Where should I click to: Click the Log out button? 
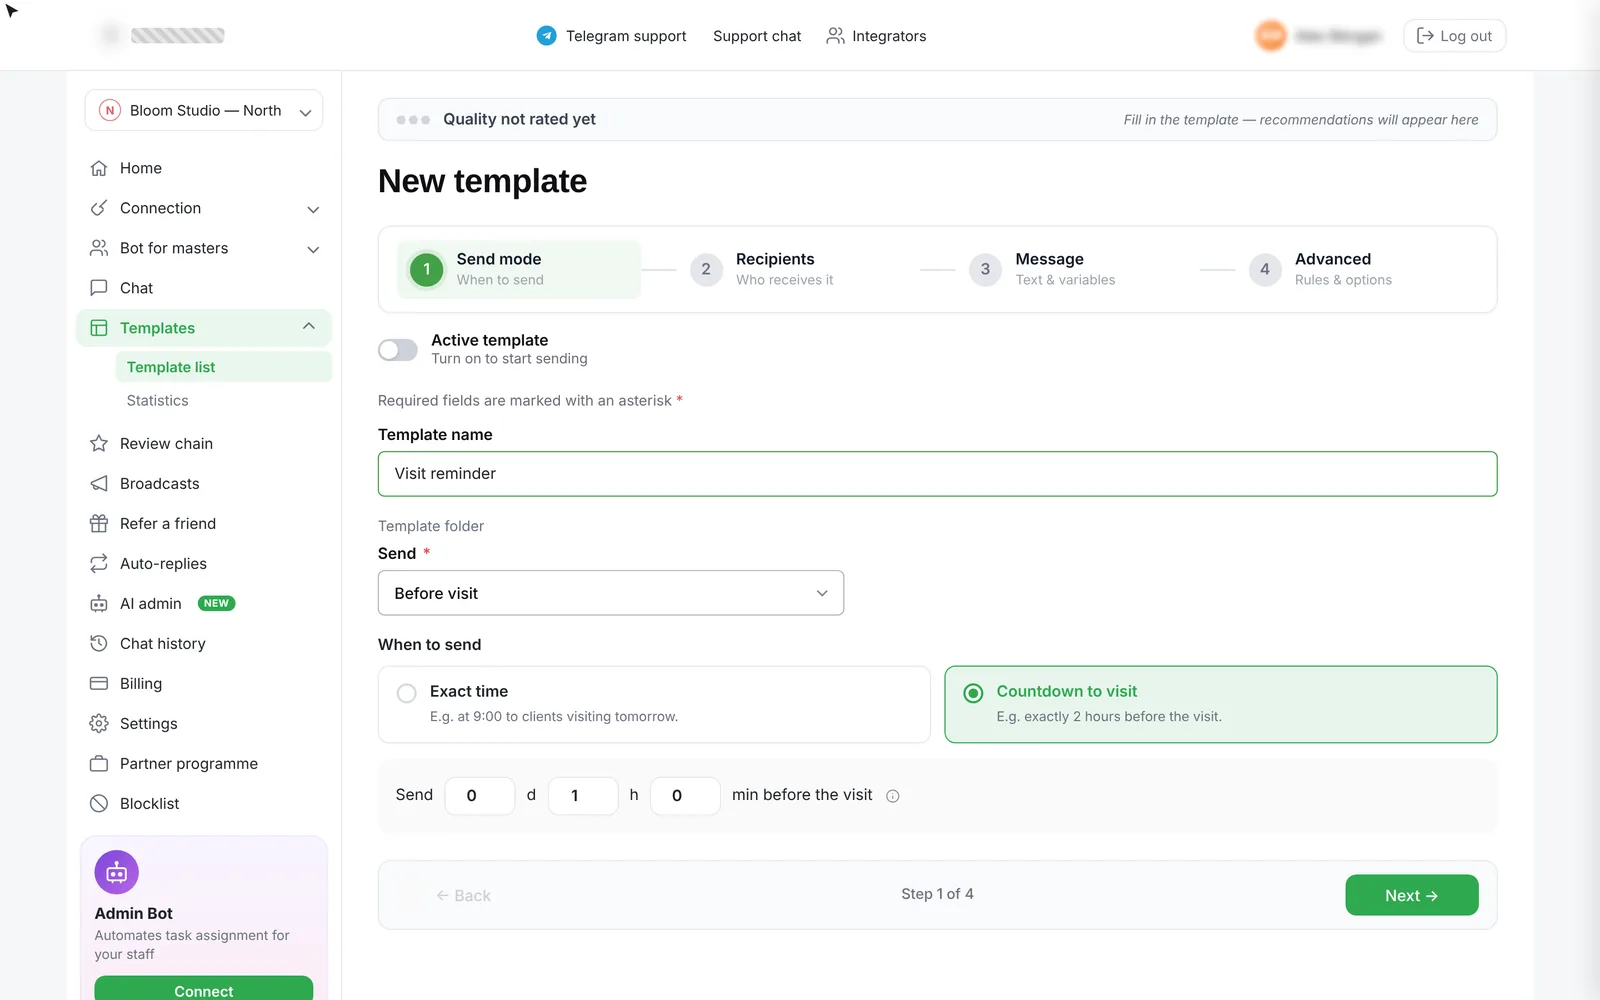point(1455,36)
